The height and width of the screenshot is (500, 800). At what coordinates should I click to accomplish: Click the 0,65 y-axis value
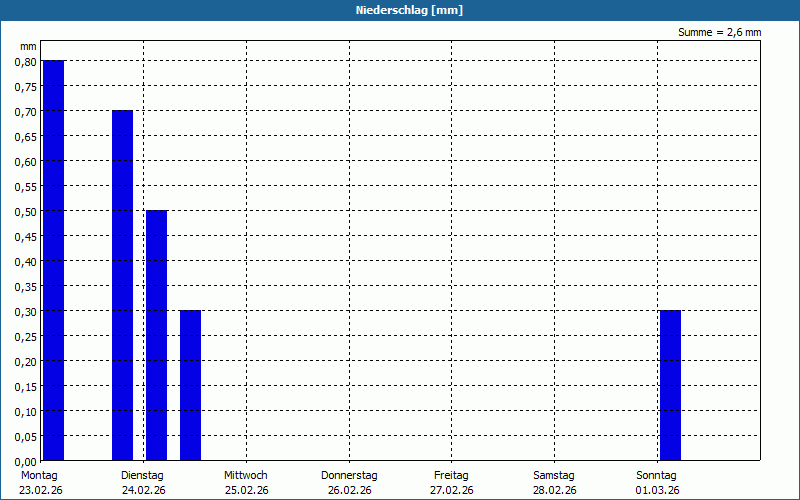point(26,137)
